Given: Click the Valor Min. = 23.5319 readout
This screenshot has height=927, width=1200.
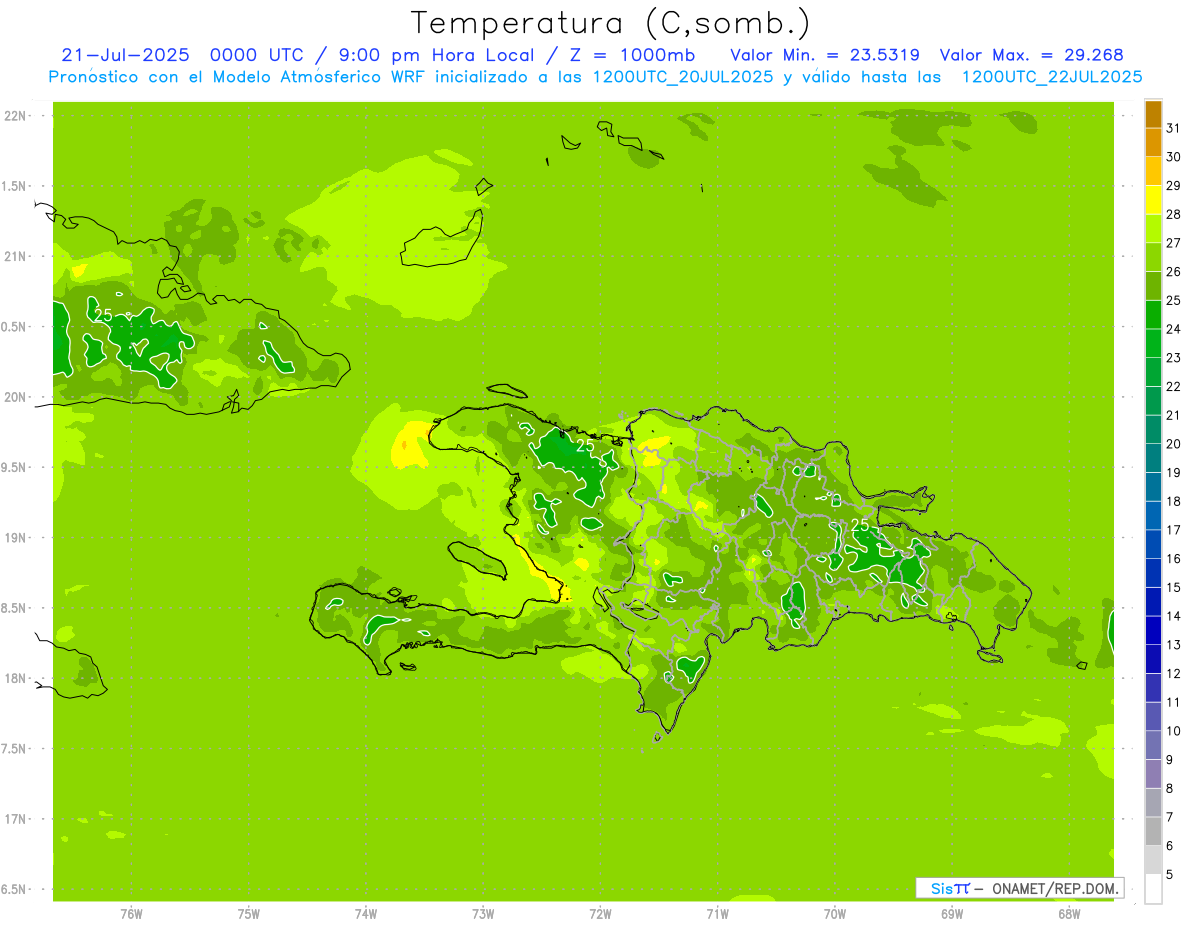Looking at the screenshot, I should [x=825, y=55].
